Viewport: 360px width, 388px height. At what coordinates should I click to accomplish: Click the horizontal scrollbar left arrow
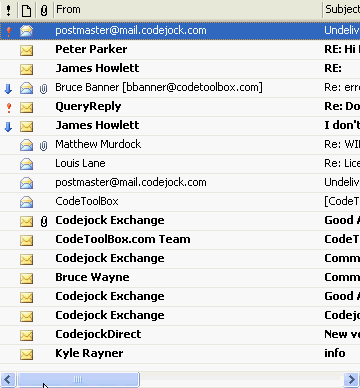point(8,380)
